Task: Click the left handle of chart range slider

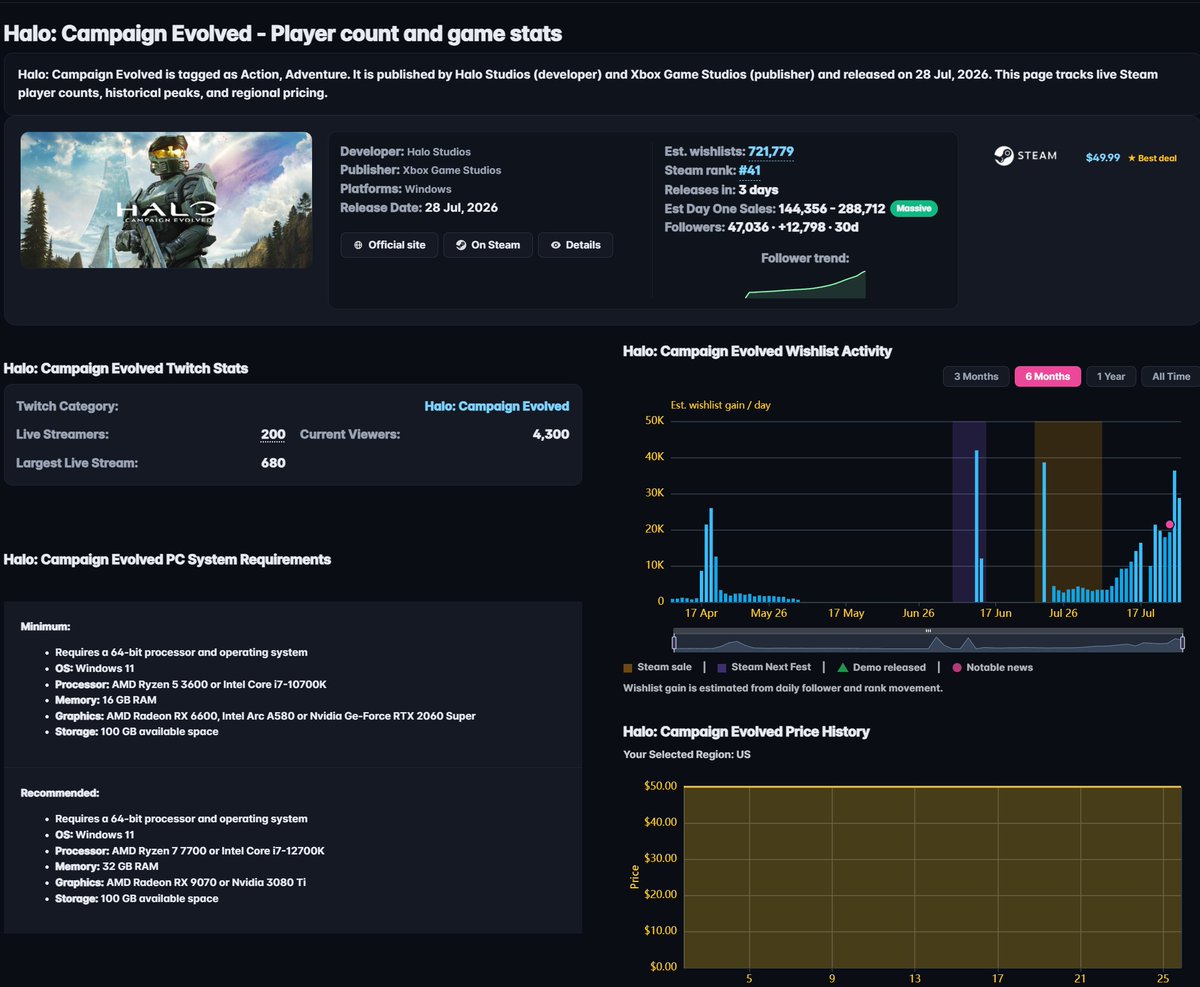Action: coord(674,642)
